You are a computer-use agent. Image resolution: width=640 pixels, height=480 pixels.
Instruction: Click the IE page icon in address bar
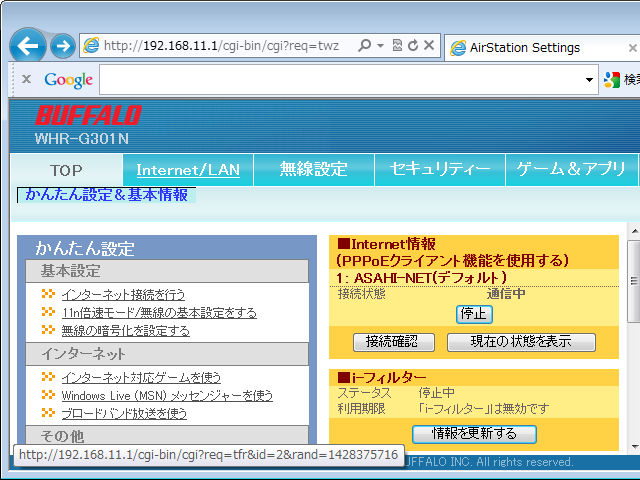click(x=91, y=45)
